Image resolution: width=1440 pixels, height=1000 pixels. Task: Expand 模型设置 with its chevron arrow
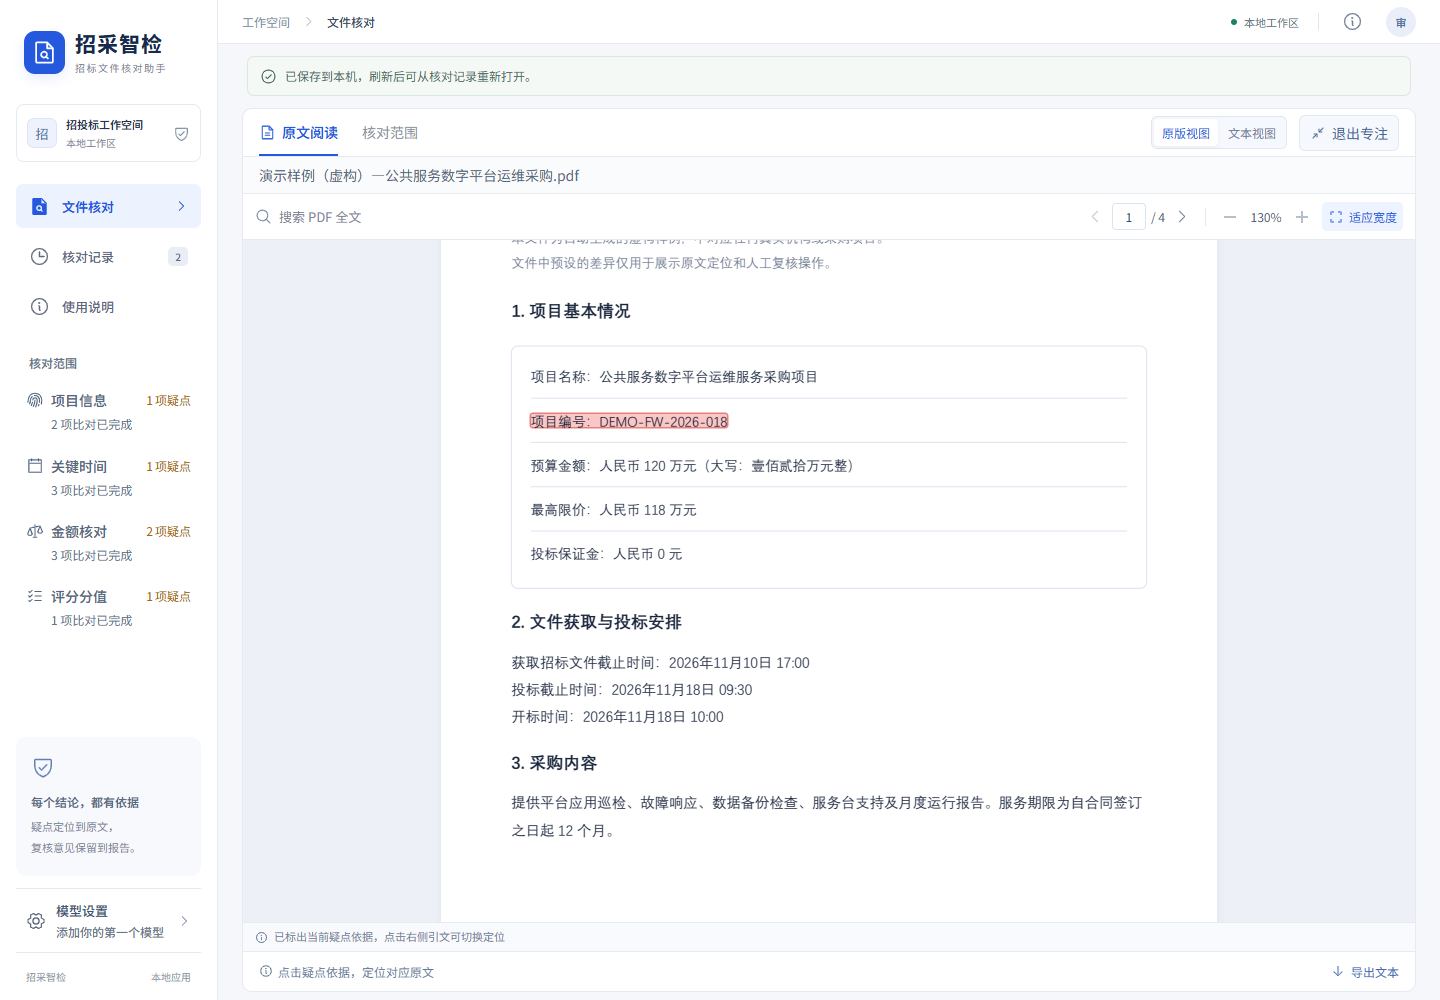(x=184, y=921)
